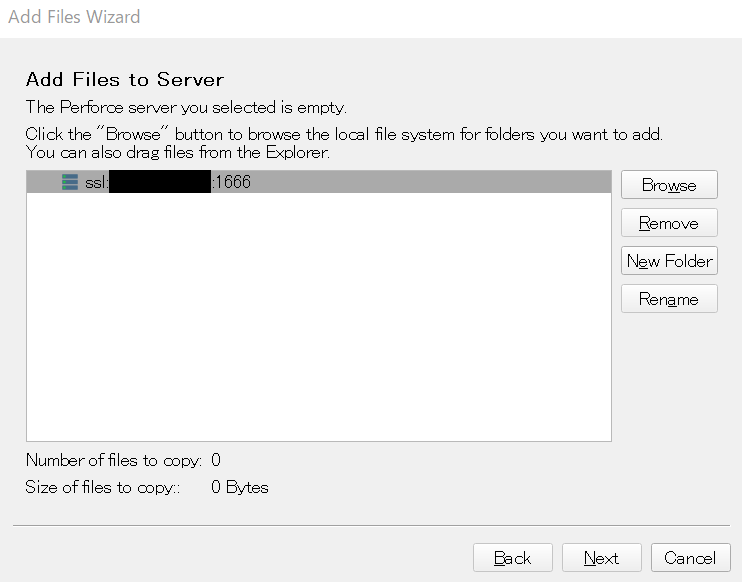Click the "Add Files to Server" heading
This screenshot has height=582, width=742.
[x=125, y=80]
